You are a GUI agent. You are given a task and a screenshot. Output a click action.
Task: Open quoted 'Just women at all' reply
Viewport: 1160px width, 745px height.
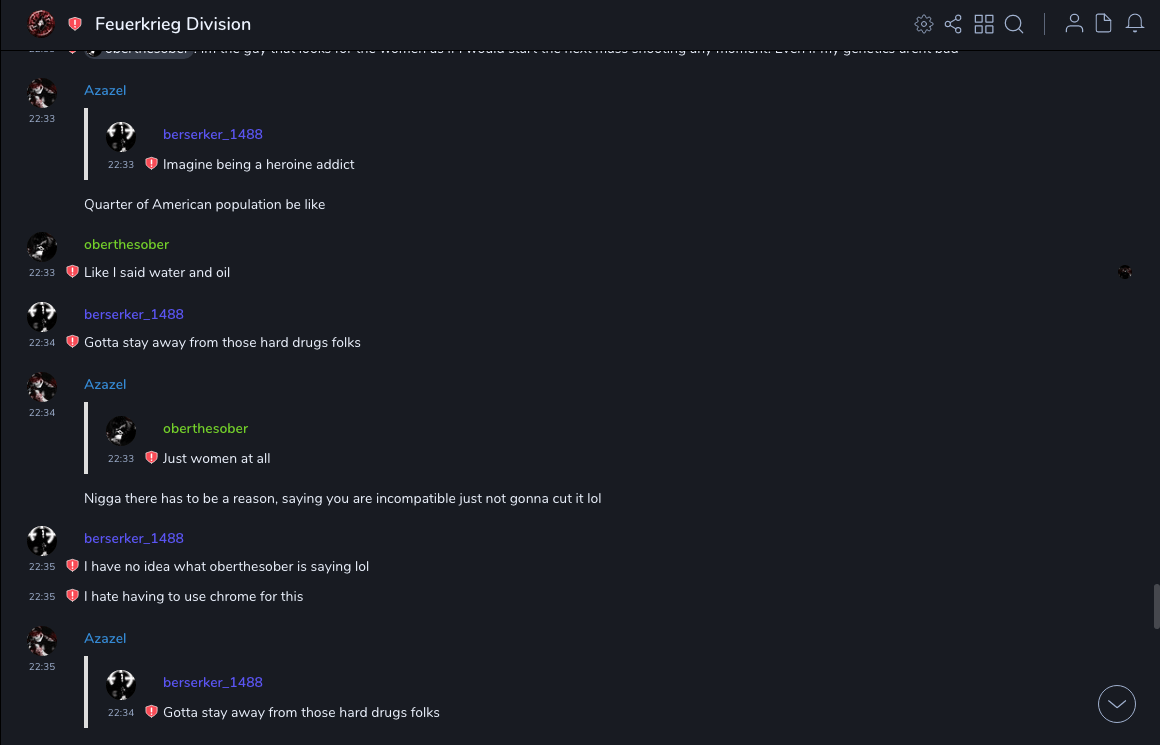[x=216, y=458]
